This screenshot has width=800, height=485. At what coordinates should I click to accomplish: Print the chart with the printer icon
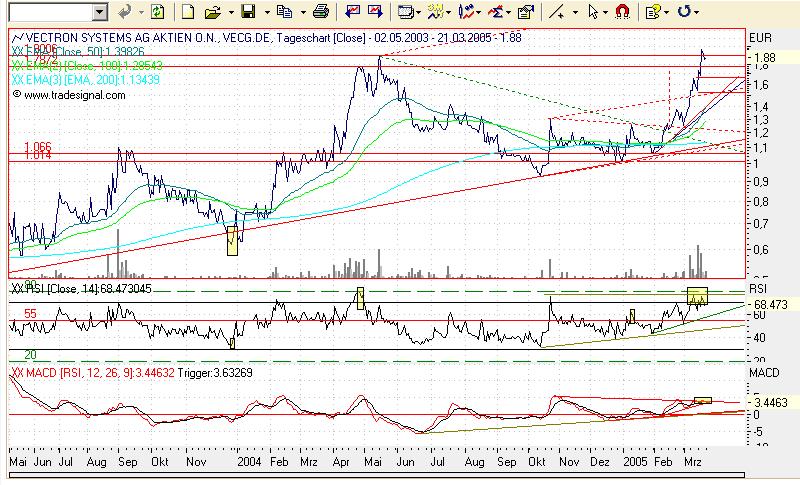320,11
